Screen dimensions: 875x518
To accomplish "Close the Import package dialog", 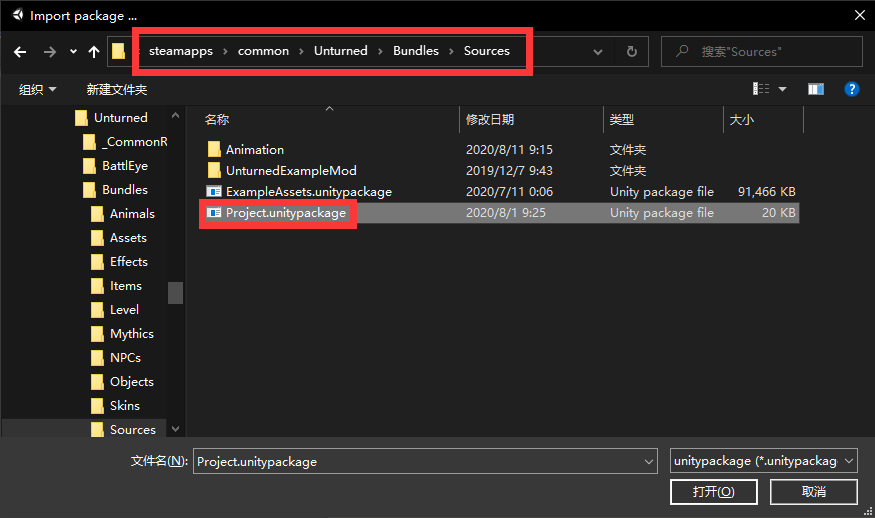I will 860,15.
